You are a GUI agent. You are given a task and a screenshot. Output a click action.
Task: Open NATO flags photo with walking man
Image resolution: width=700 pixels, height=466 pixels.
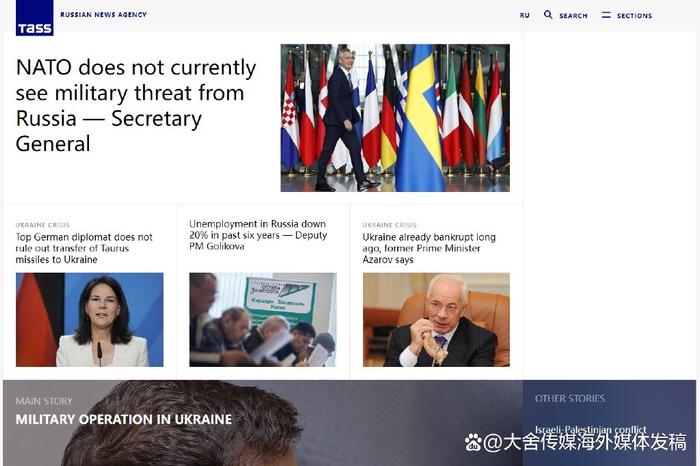[x=395, y=118]
